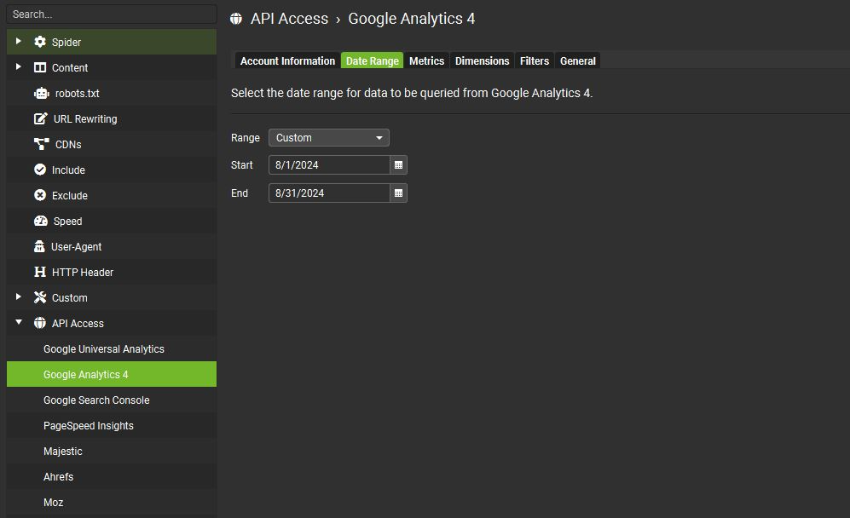Image resolution: width=850 pixels, height=518 pixels.
Task: Click the End date field showing 8/31/2024
Action: click(329, 193)
